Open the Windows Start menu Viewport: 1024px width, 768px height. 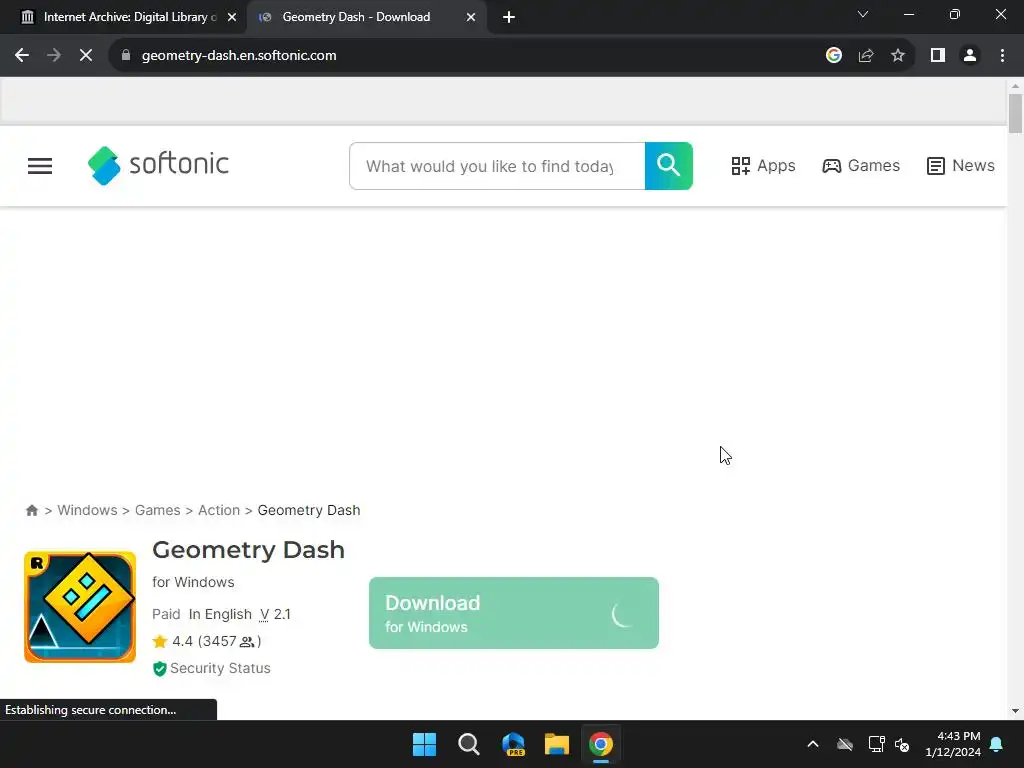coord(424,744)
